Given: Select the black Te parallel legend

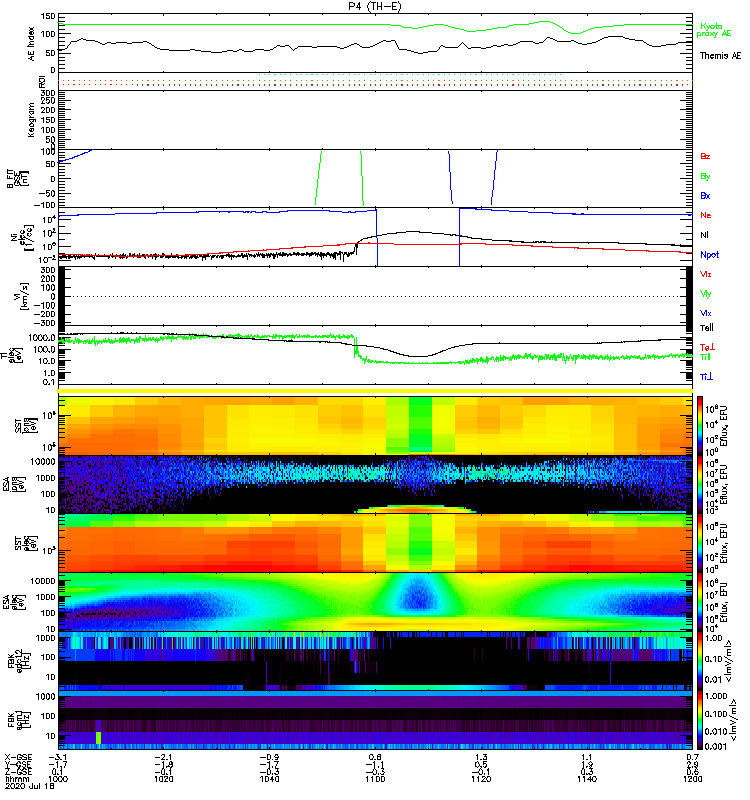Looking at the screenshot, I should coord(707,328).
